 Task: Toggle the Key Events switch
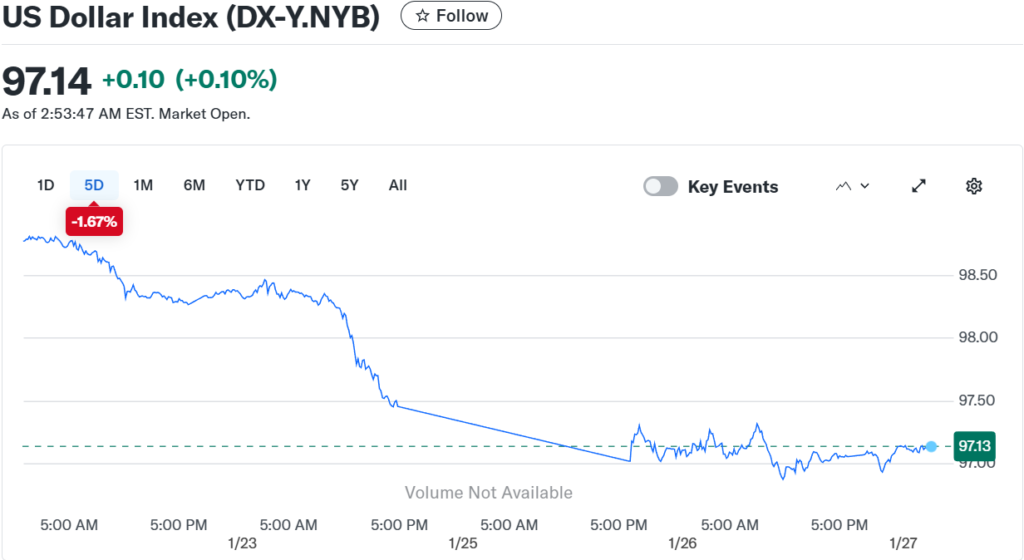660,186
